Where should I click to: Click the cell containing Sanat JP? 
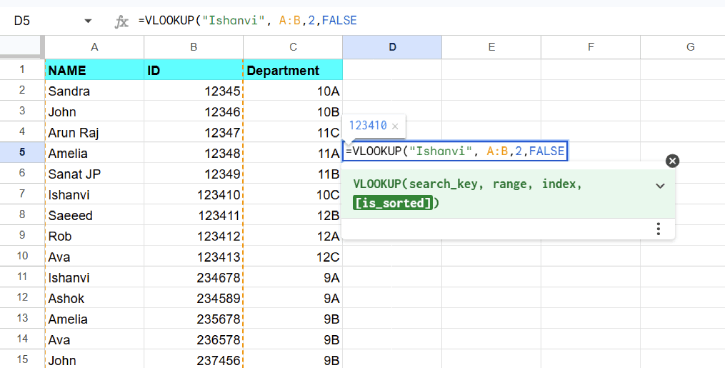tap(94, 173)
